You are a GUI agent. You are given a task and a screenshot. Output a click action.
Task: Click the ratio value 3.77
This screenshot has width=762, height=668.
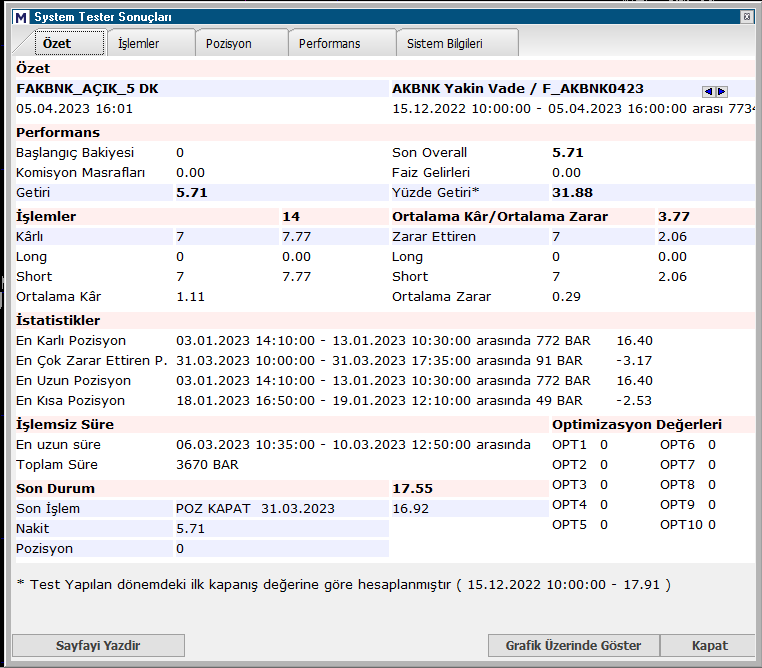pyautogui.click(x=674, y=216)
